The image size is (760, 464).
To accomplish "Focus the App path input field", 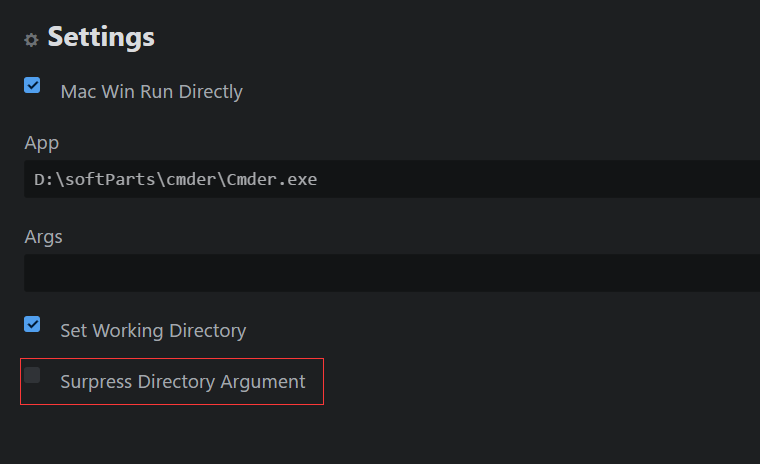I will [x=392, y=179].
